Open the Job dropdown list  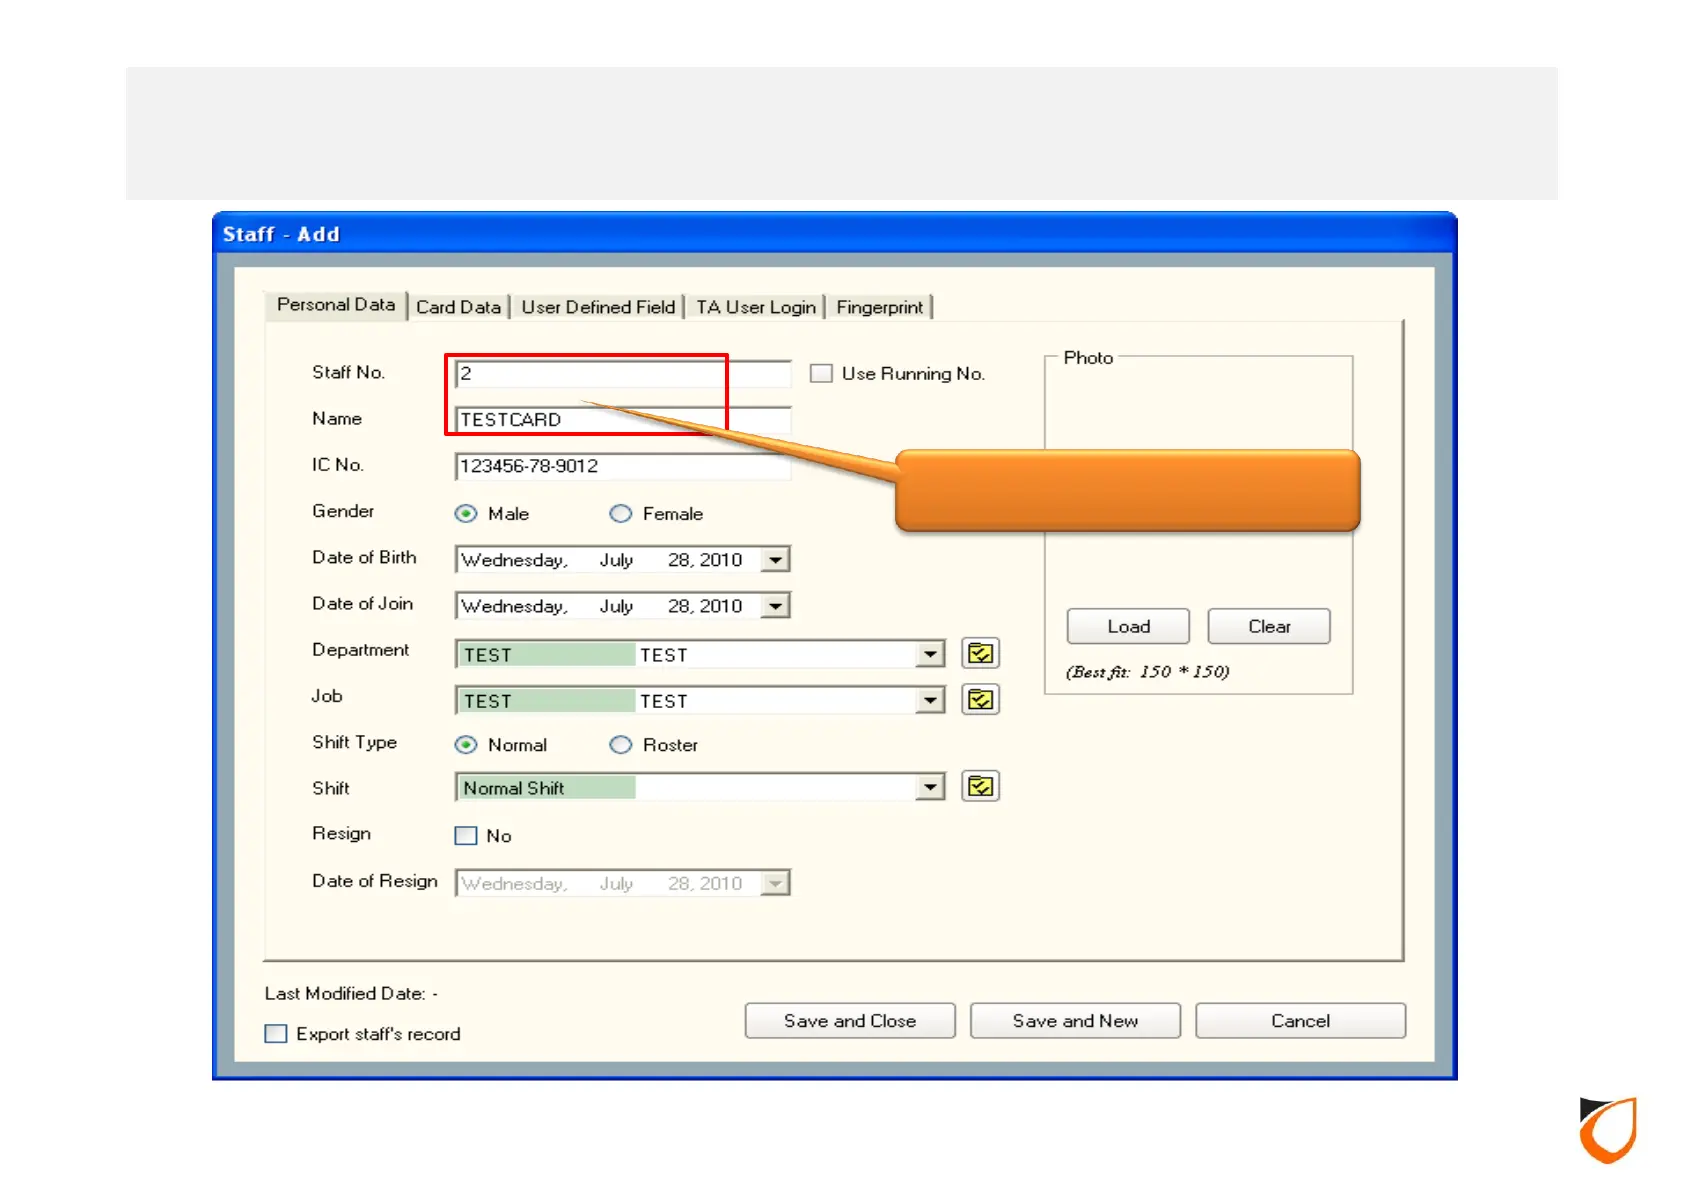[930, 701]
